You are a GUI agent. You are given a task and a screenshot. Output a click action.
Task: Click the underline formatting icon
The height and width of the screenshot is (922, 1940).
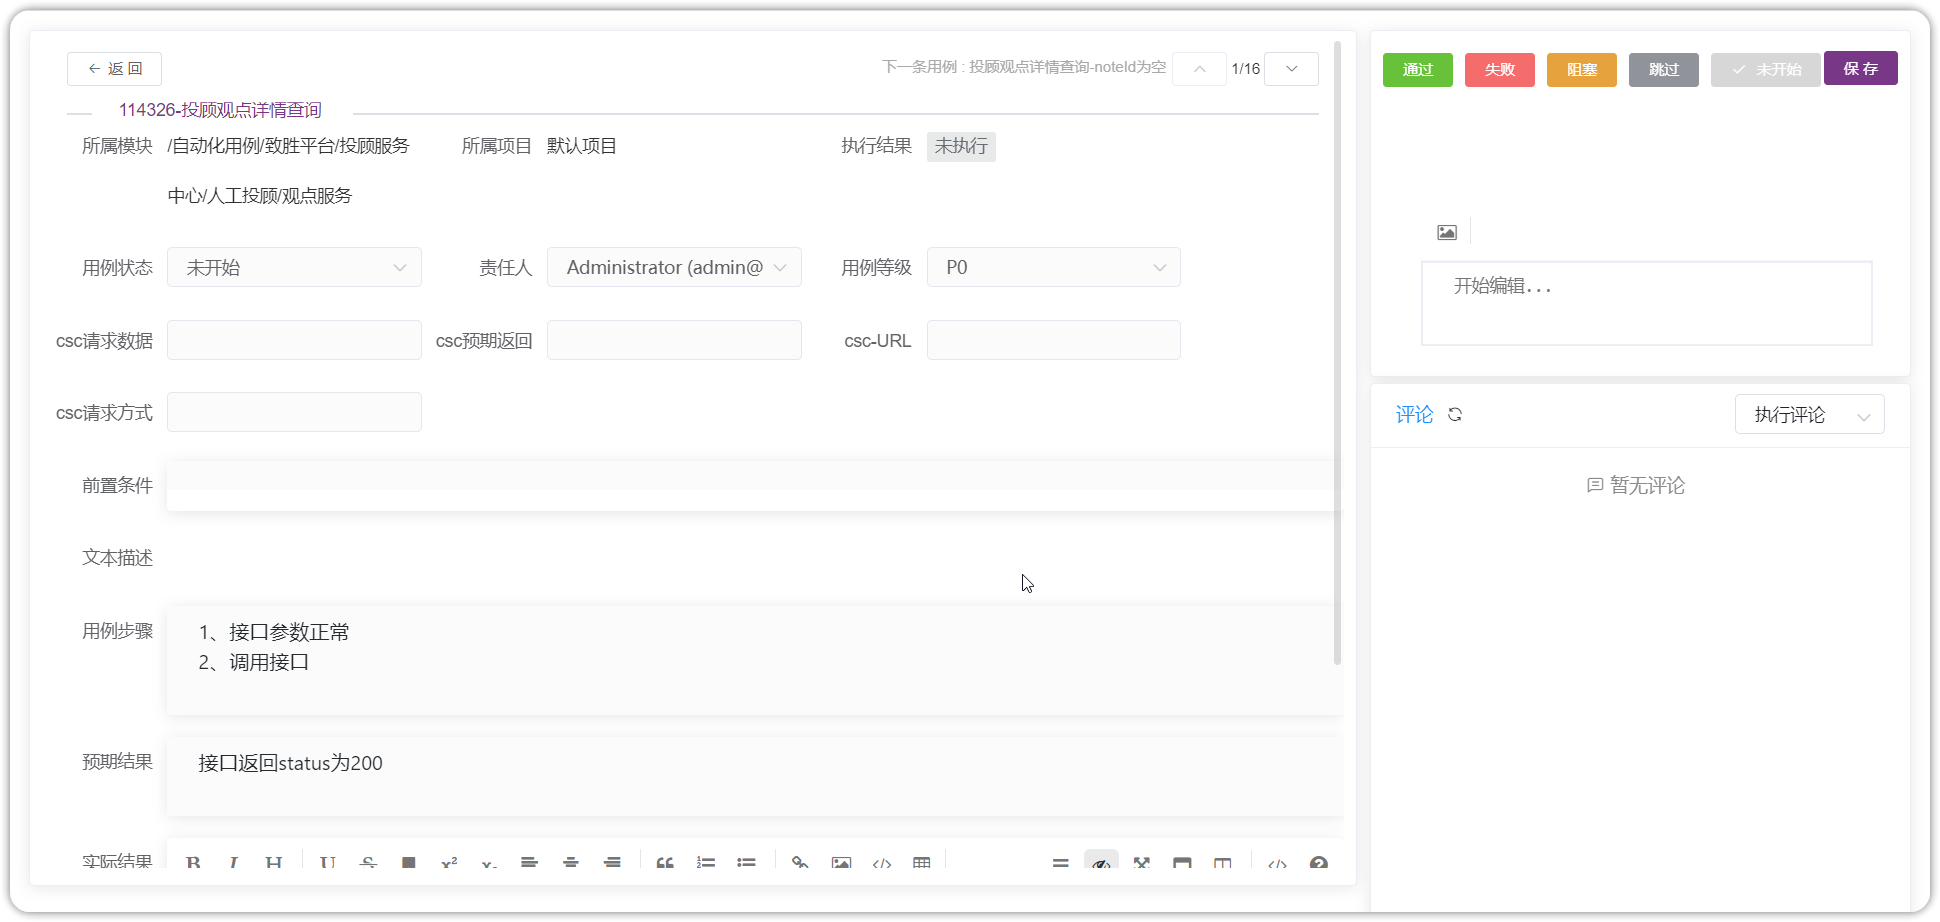point(327,862)
